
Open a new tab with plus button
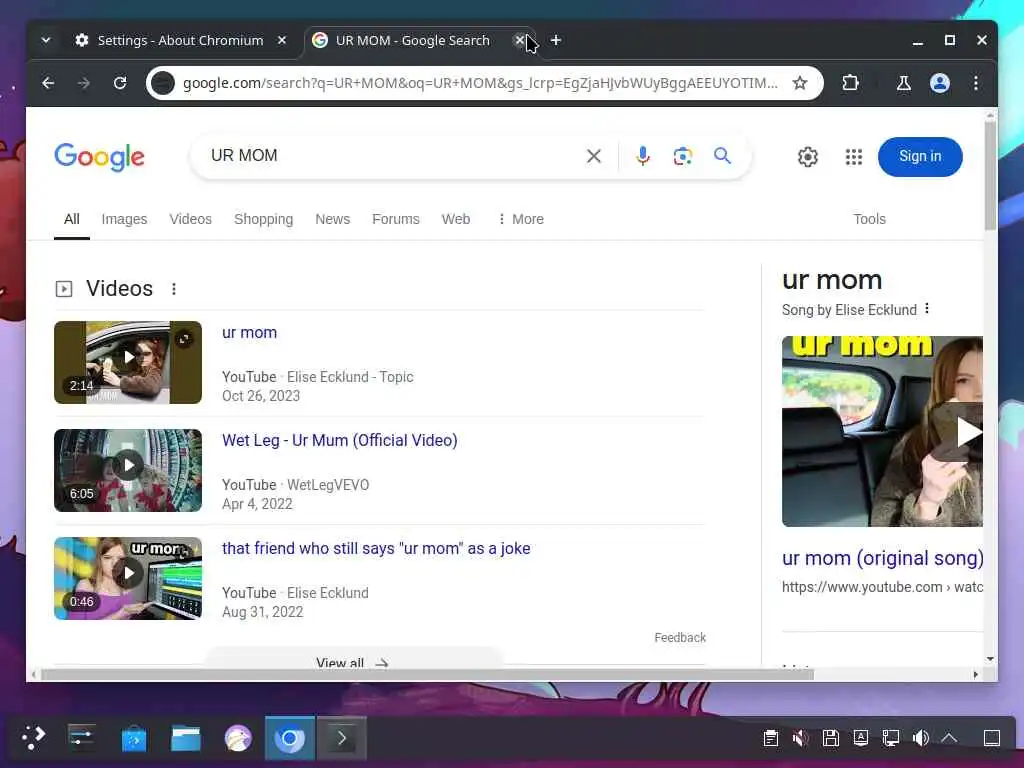[556, 40]
